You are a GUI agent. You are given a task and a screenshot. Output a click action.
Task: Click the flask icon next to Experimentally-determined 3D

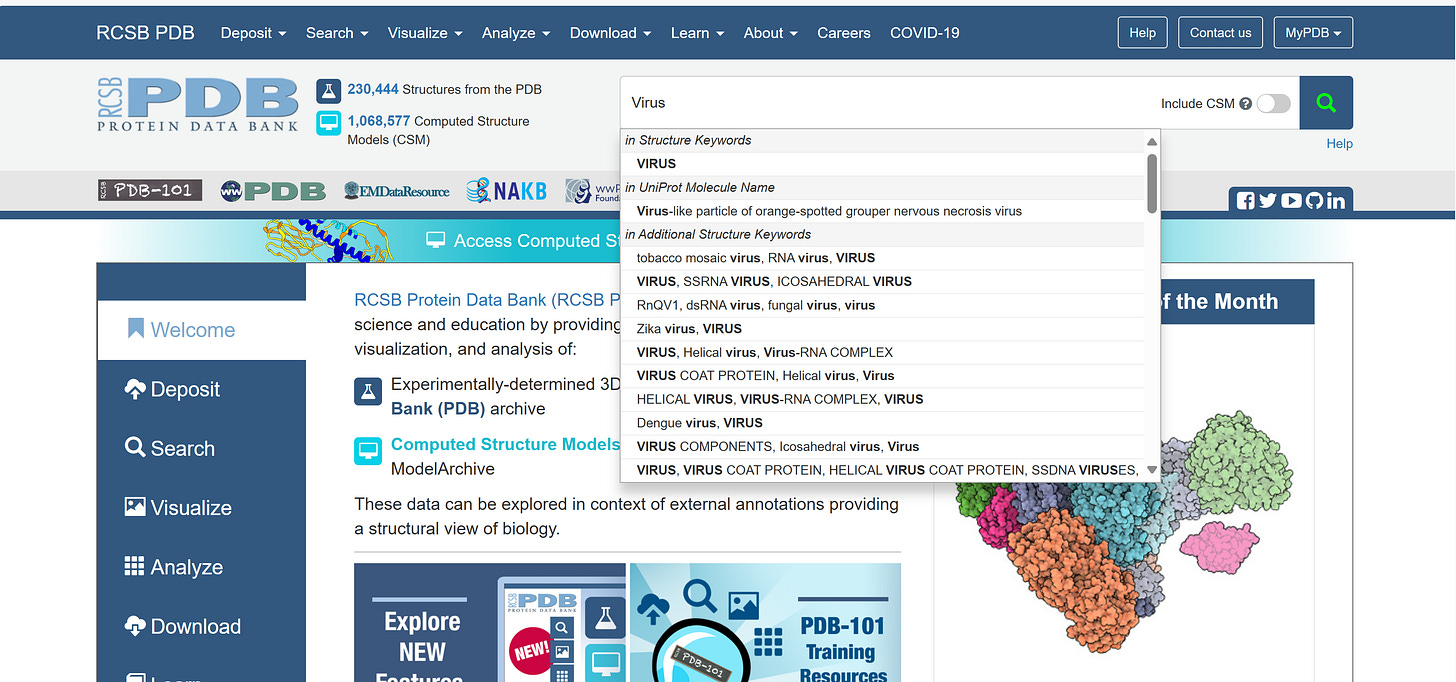point(368,391)
